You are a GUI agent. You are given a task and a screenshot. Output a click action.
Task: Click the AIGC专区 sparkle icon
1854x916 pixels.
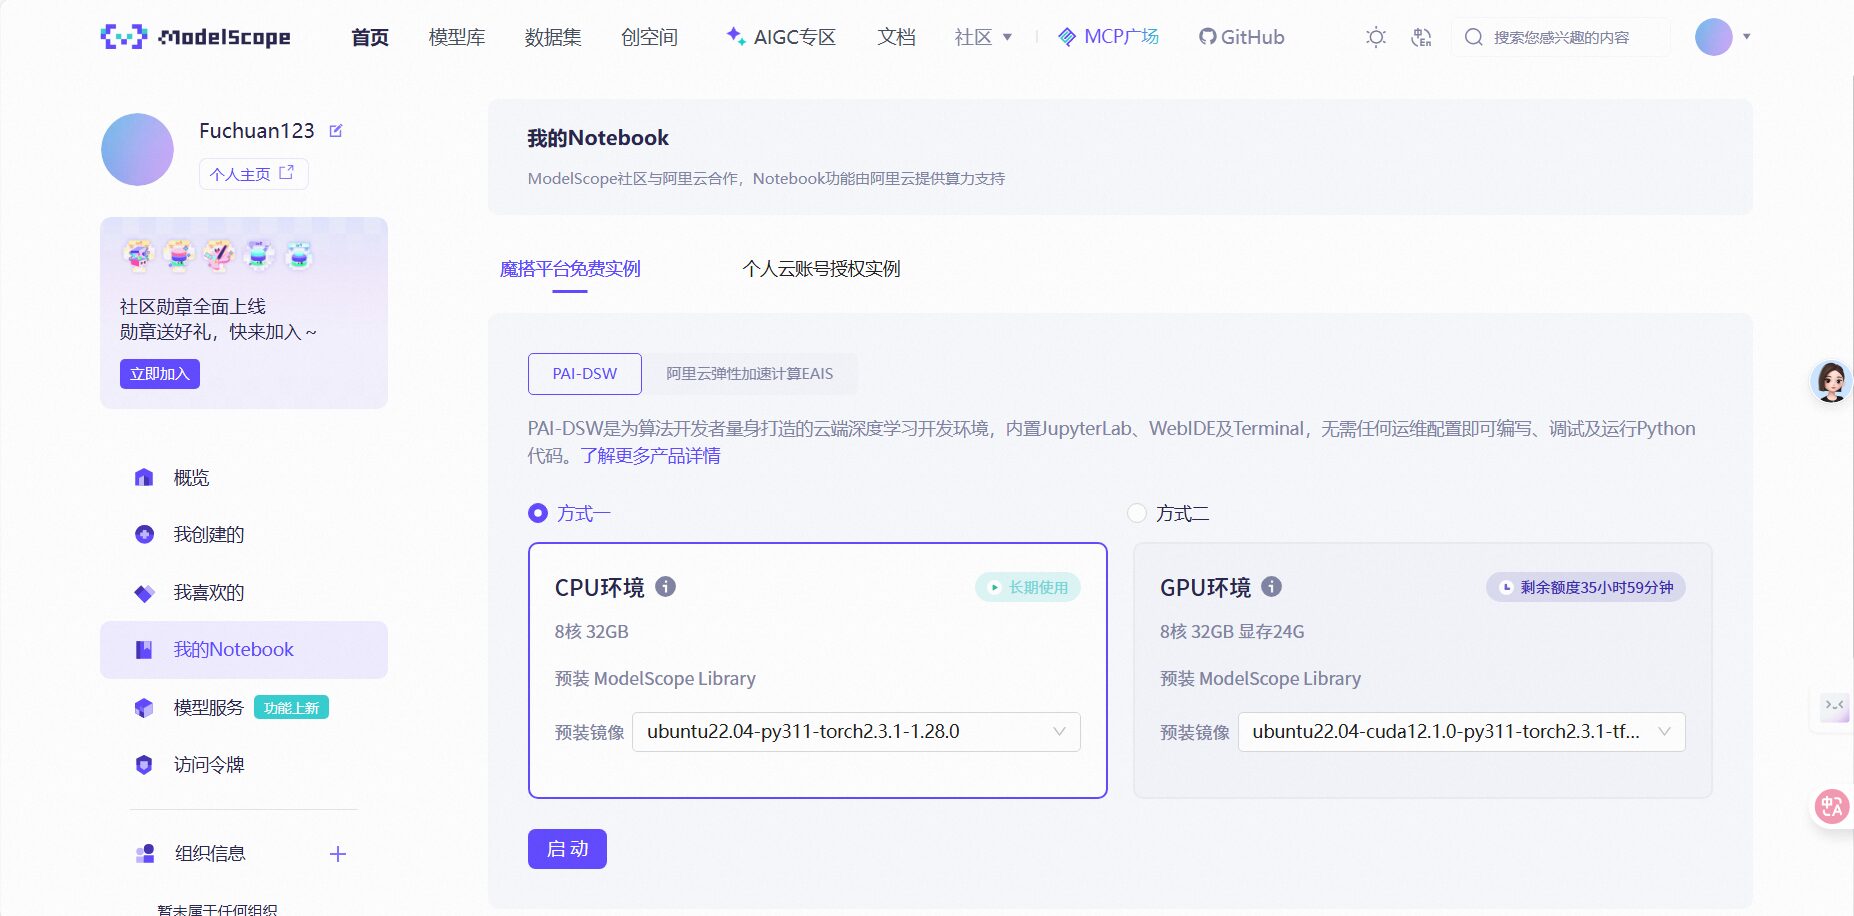pyautogui.click(x=736, y=36)
